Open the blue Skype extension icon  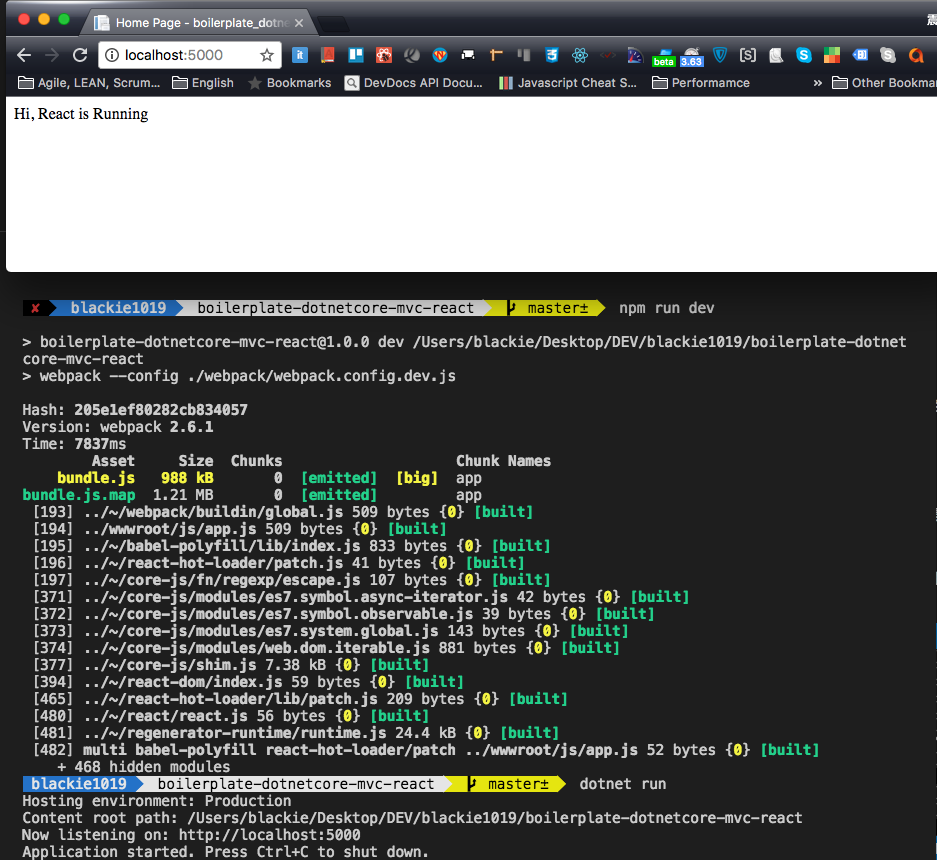(803, 56)
